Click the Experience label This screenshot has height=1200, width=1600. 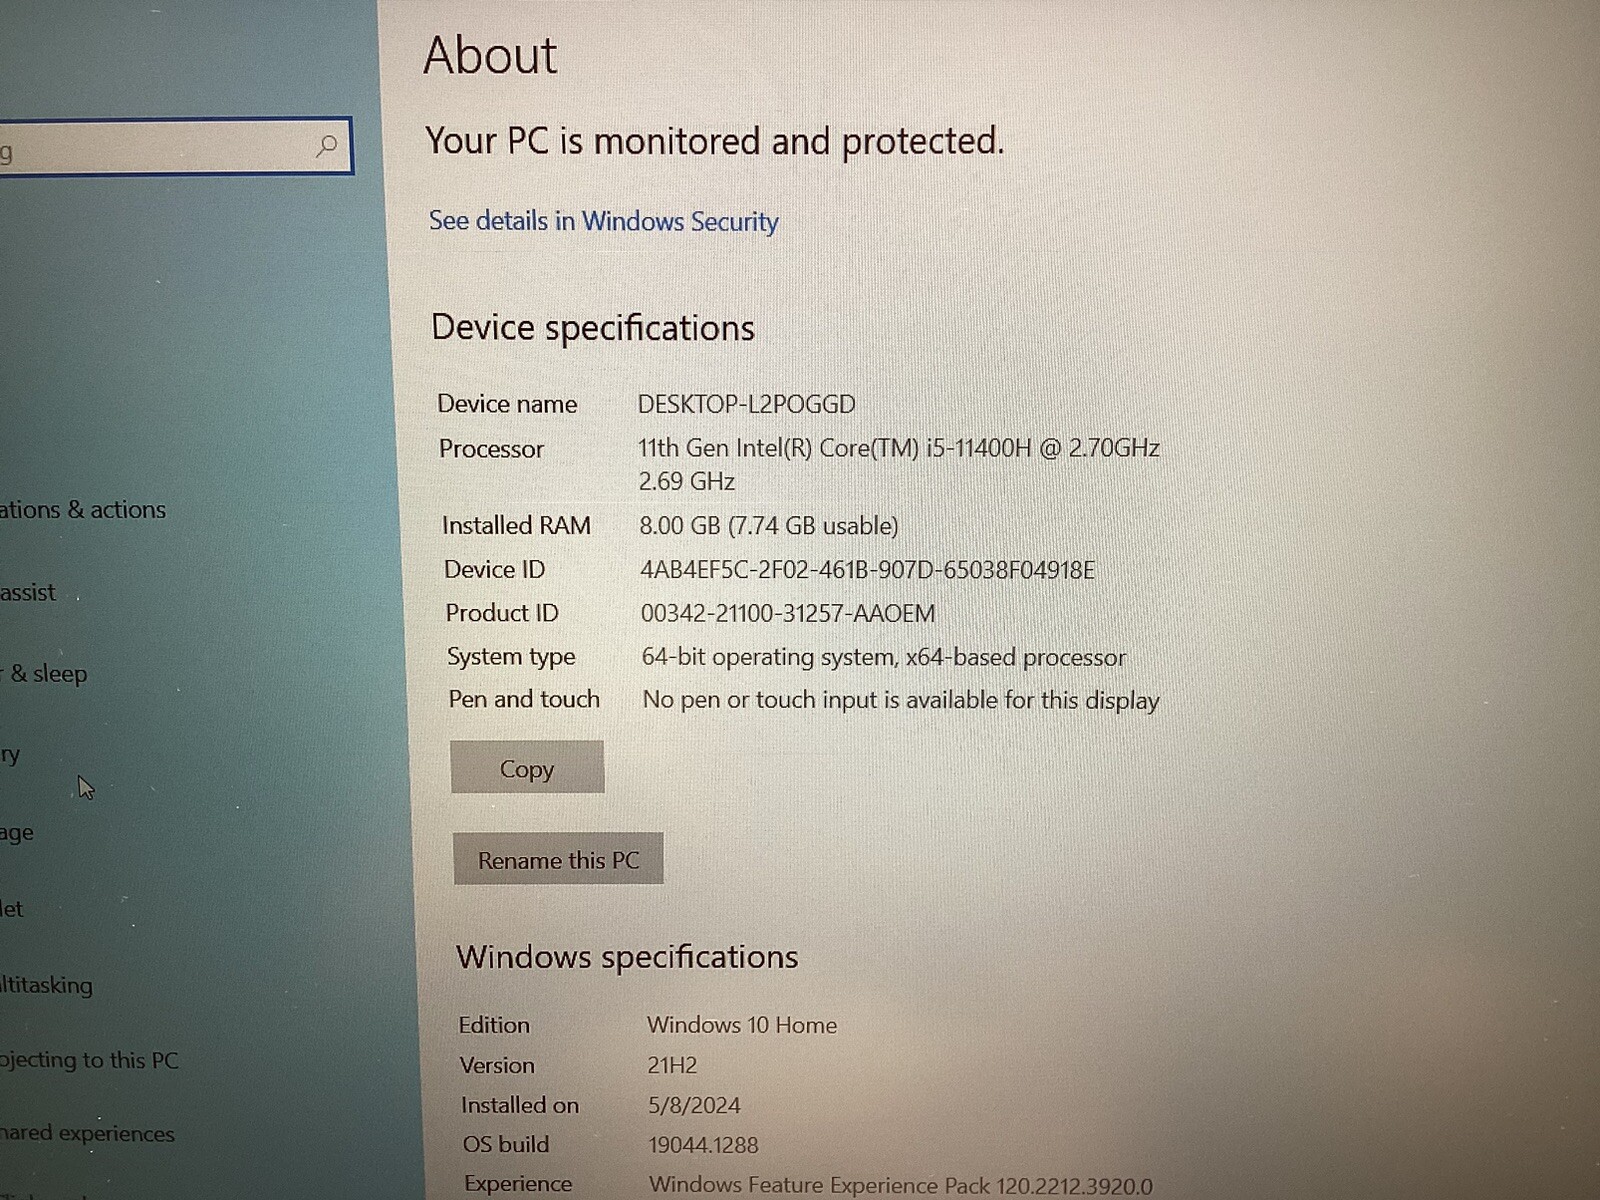(518, 1184)
